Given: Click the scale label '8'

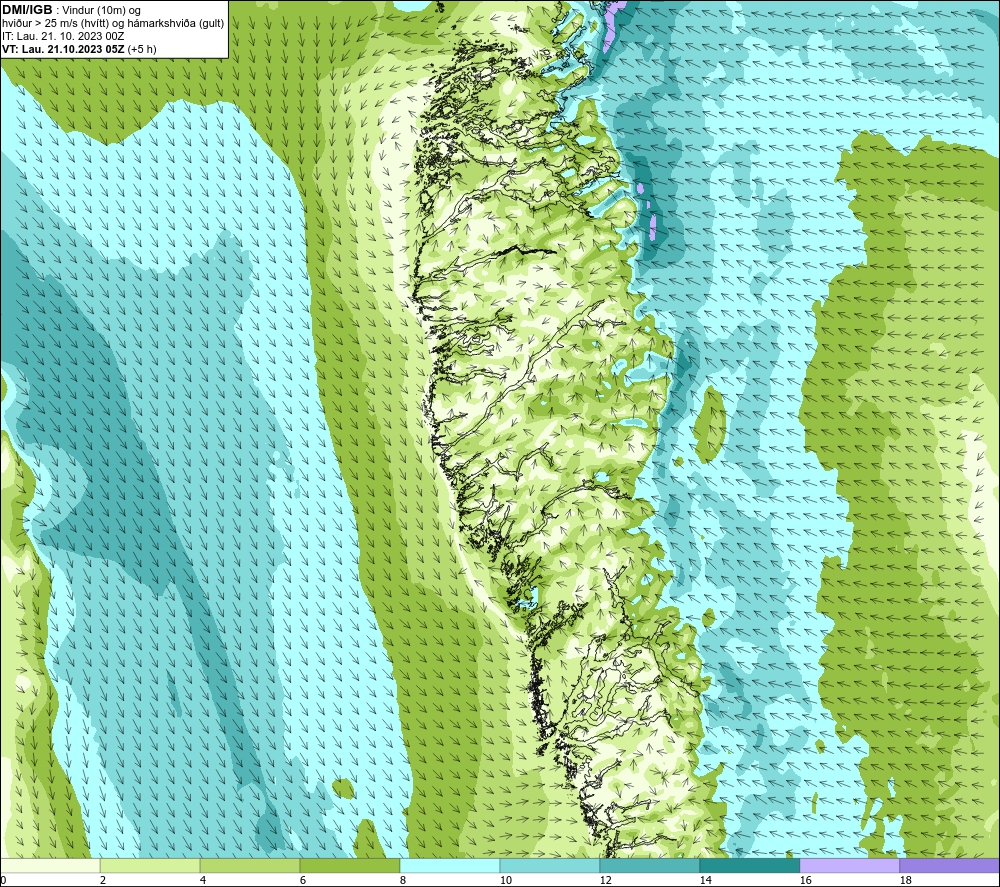Looking at the screenshot, I should [x=402, y=881].
